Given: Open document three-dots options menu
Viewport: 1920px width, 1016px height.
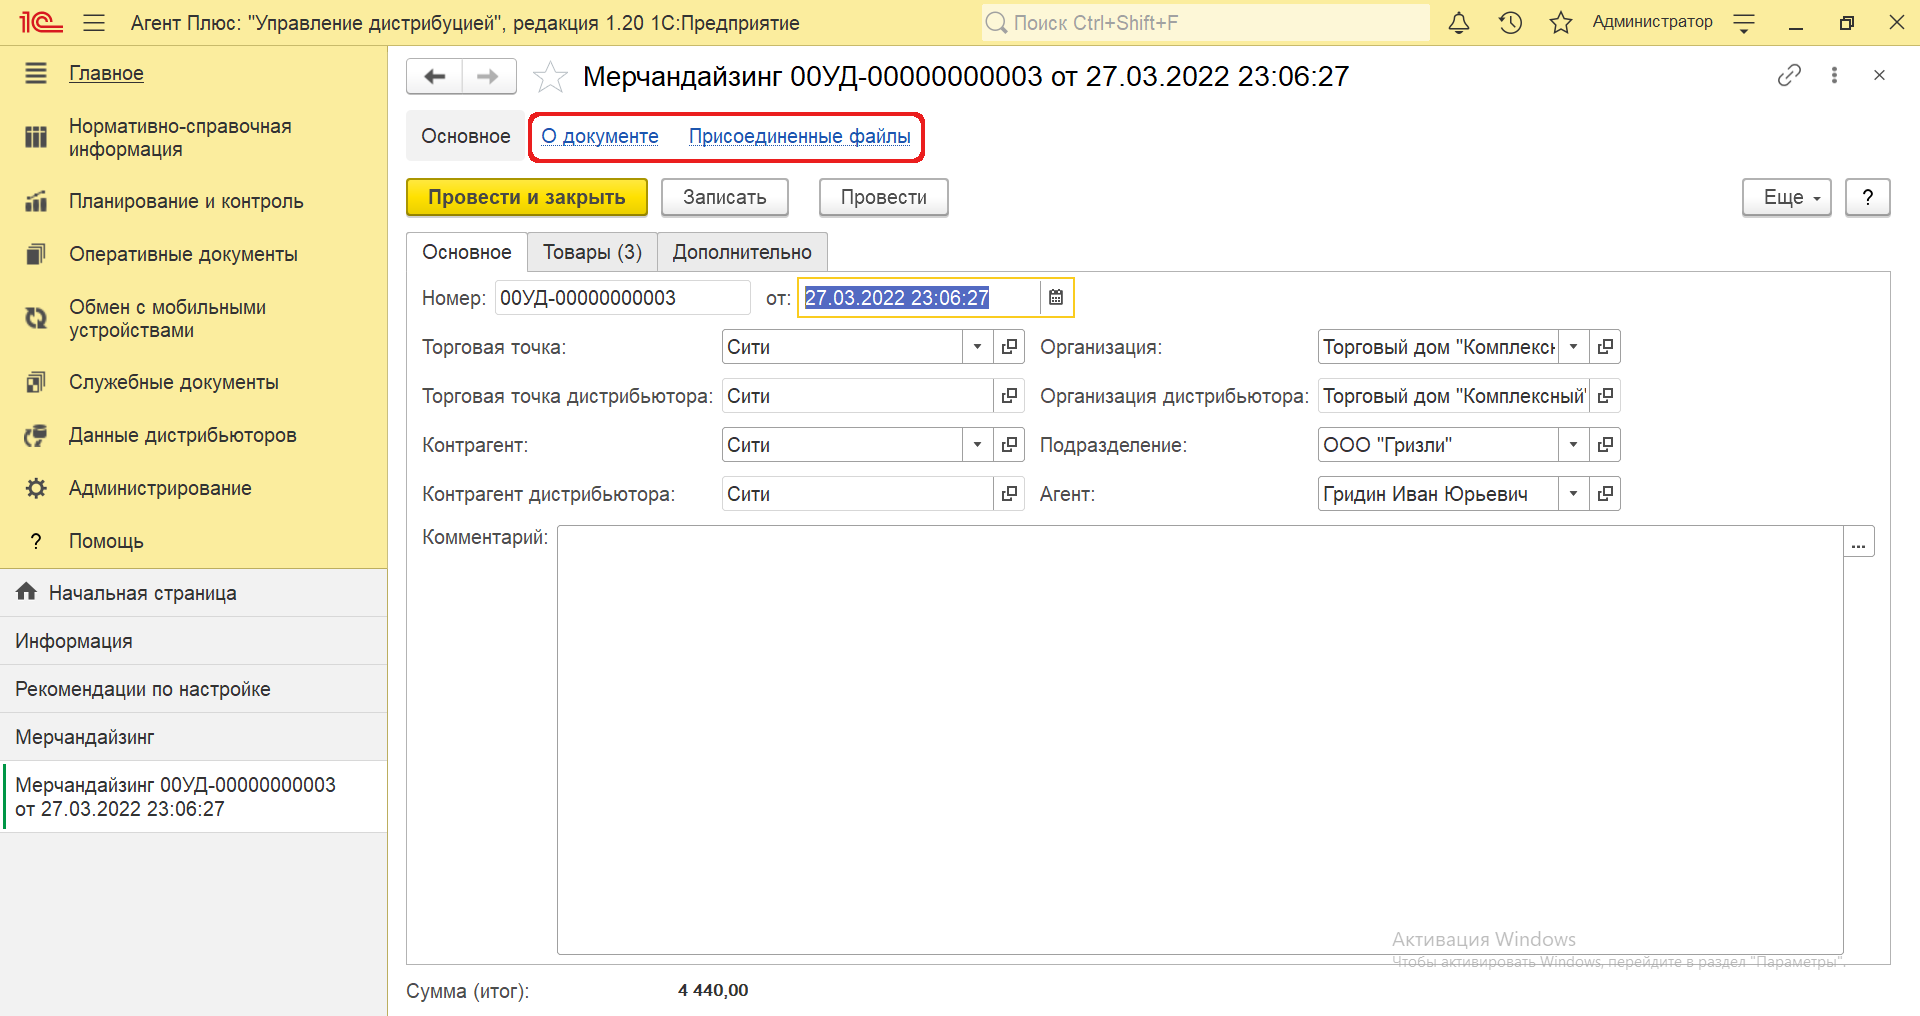Looking at the screenshot, I should point(1834,75).
